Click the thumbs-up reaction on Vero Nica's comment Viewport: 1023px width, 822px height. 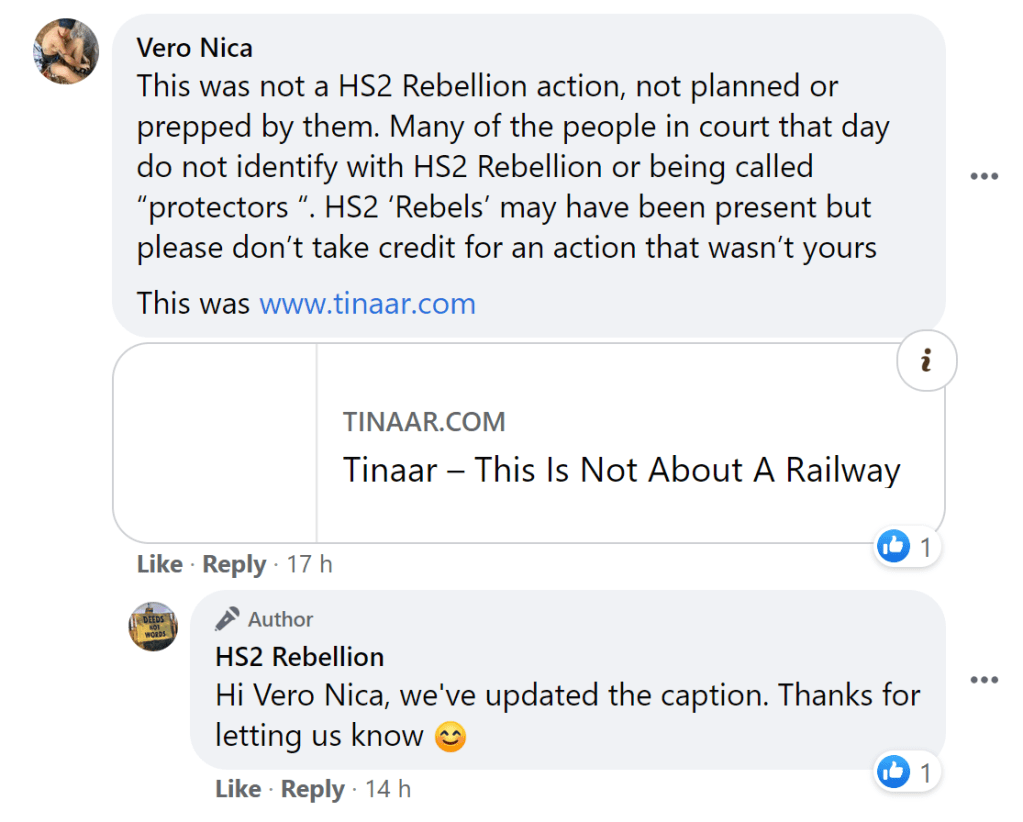point(894,546)
